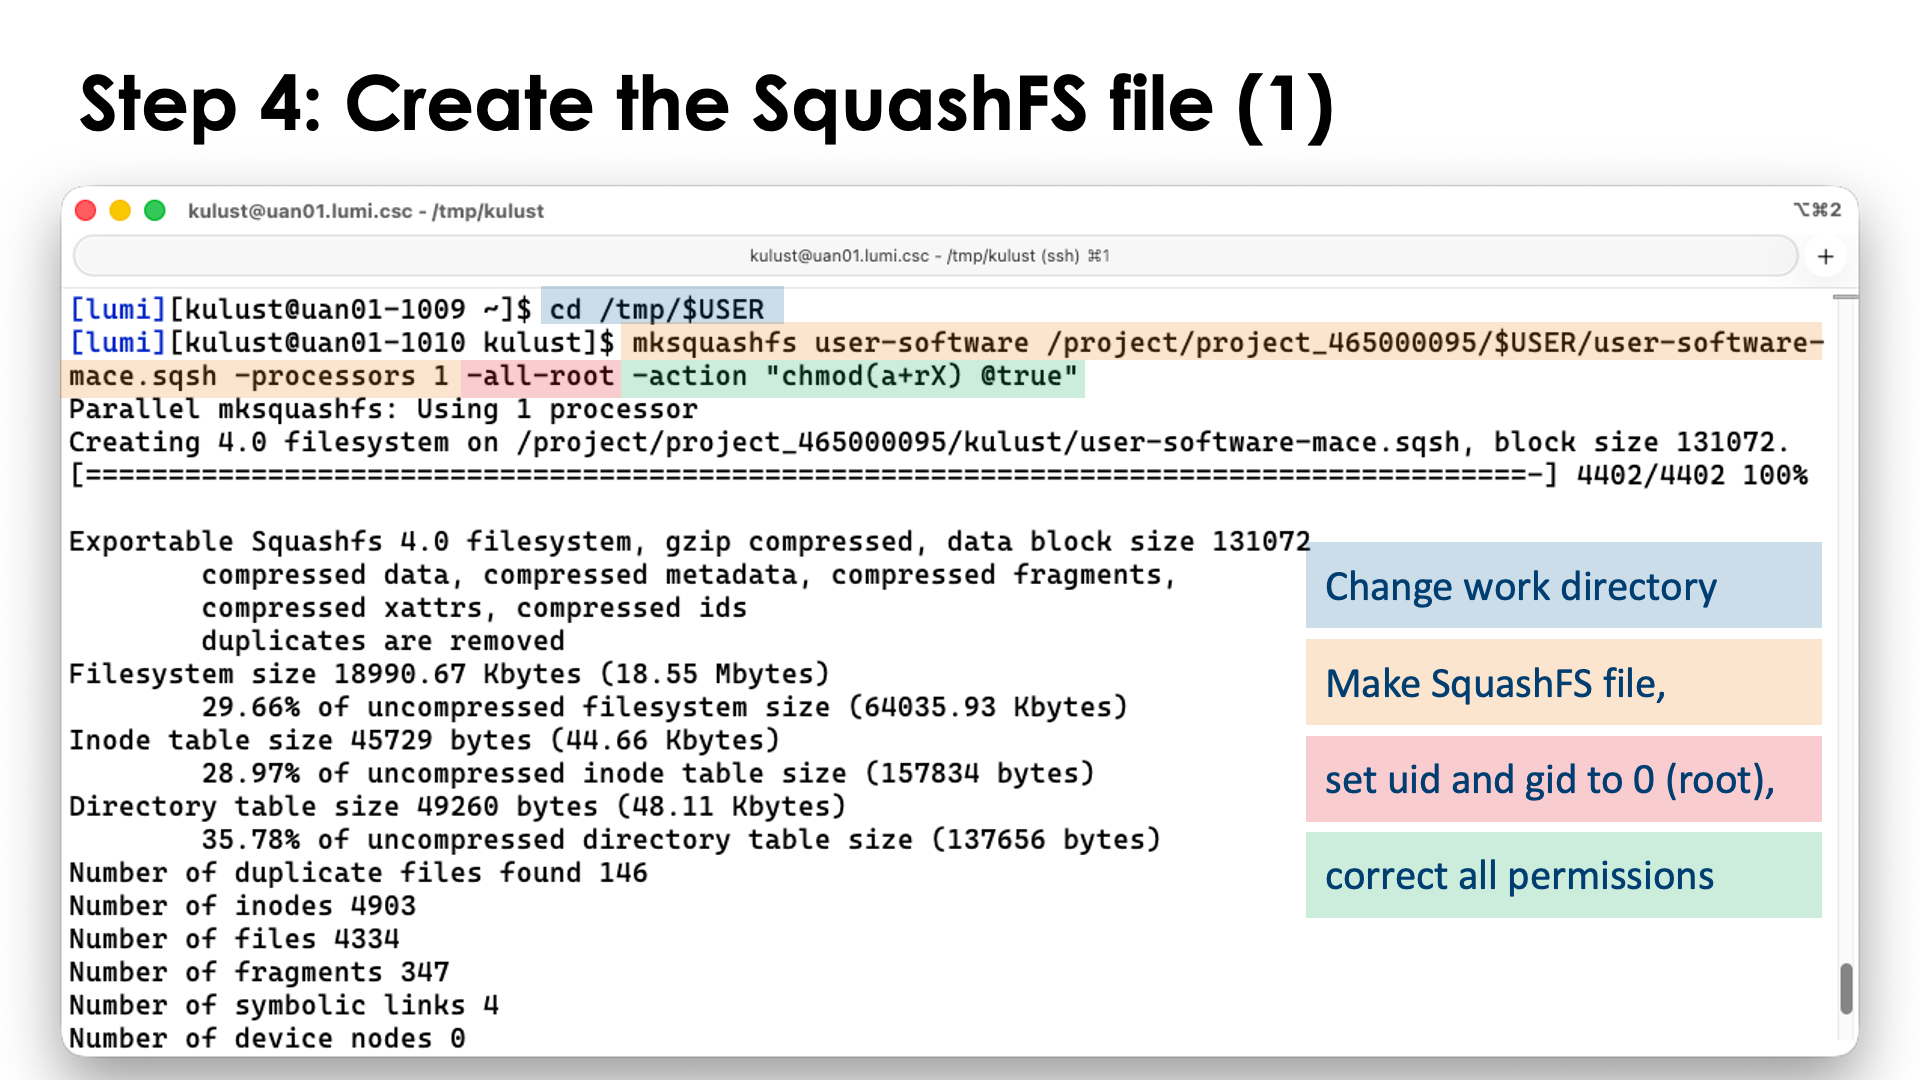Click the terminal window title bar text

tap(366, 211)
